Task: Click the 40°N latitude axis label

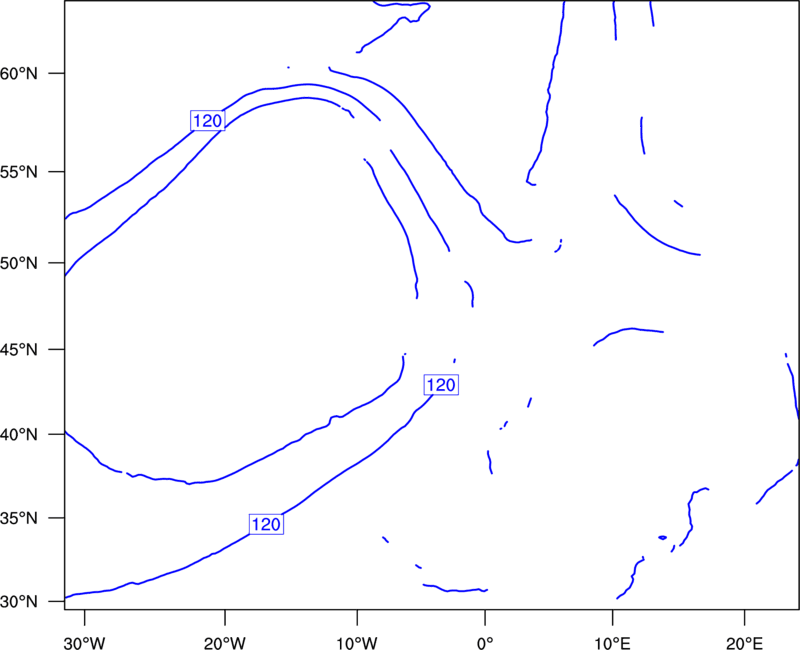Action: coord(19,435)
